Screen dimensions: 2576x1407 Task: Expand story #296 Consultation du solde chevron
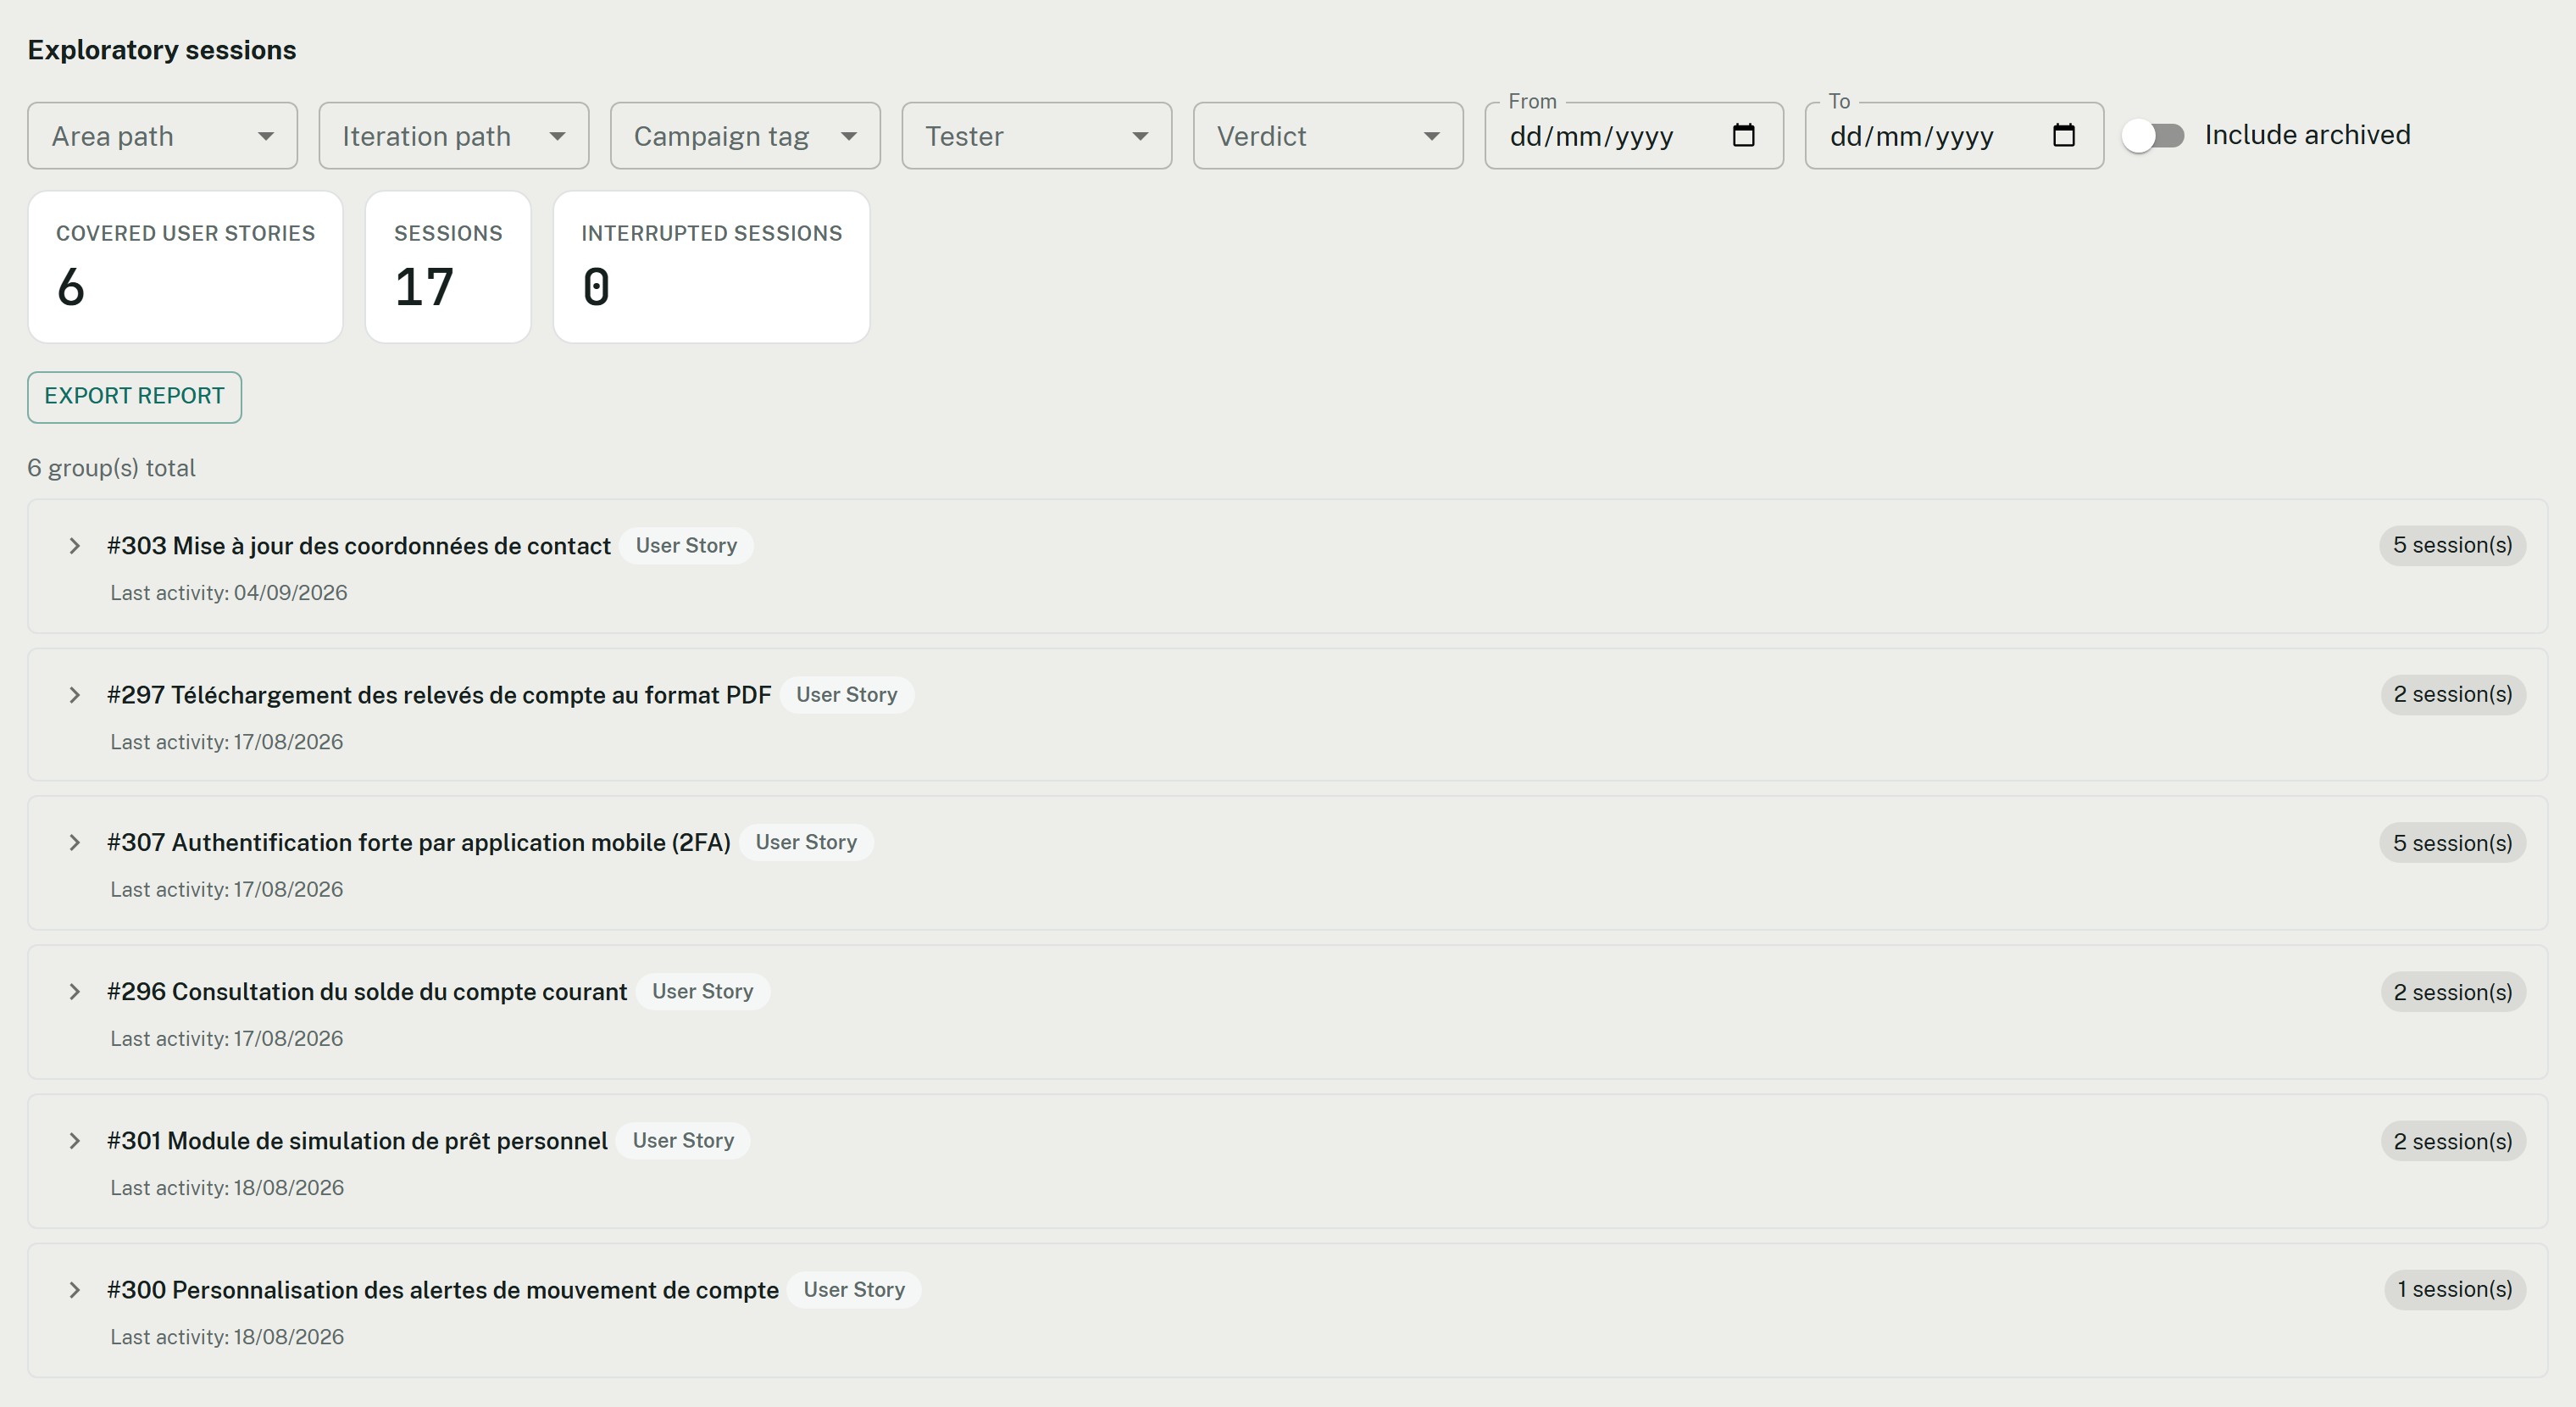74,992
